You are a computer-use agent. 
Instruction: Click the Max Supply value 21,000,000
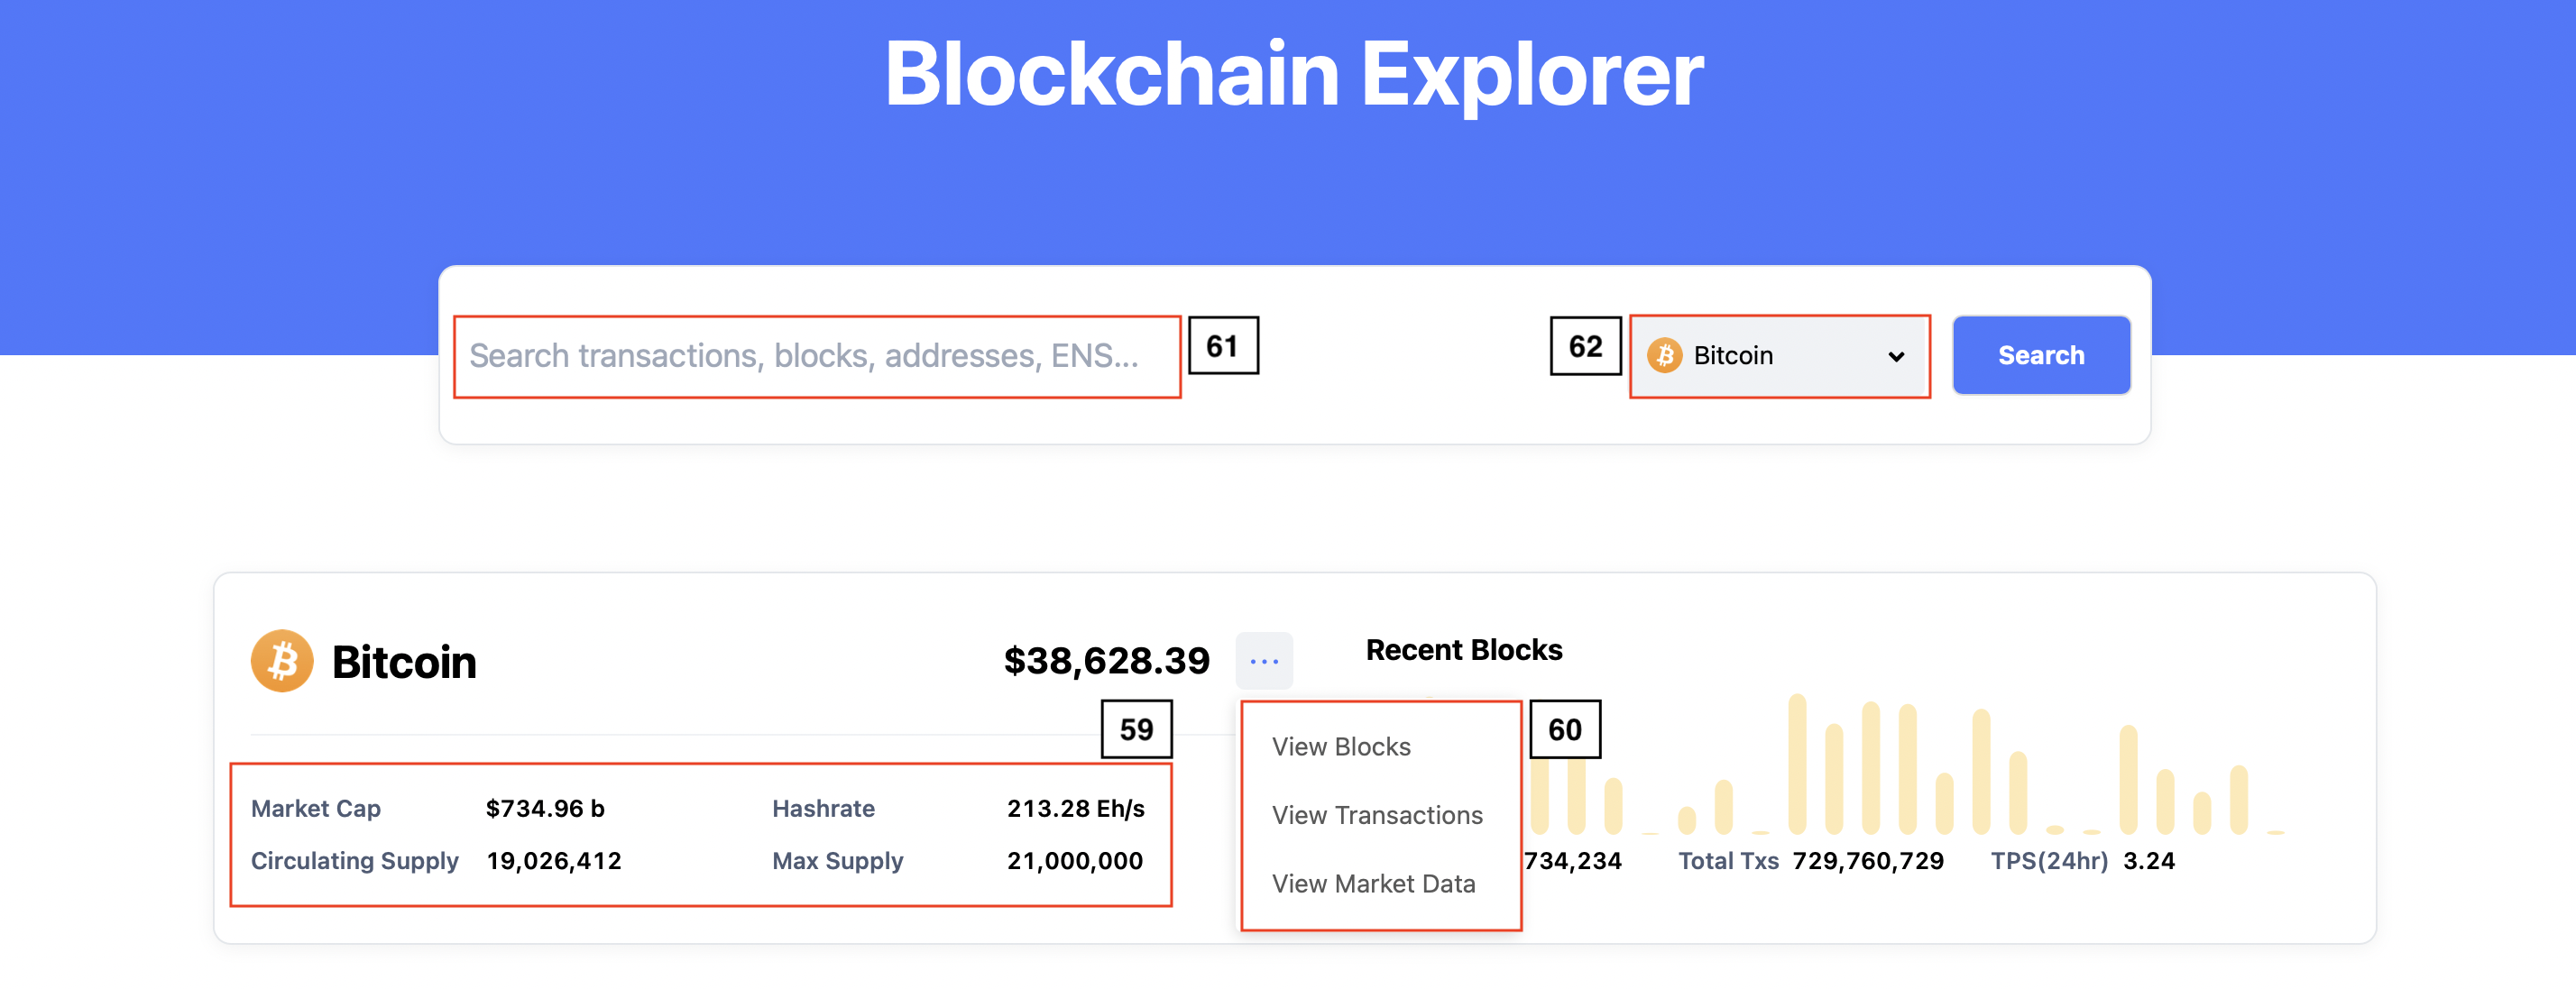tap(1075, 861)
